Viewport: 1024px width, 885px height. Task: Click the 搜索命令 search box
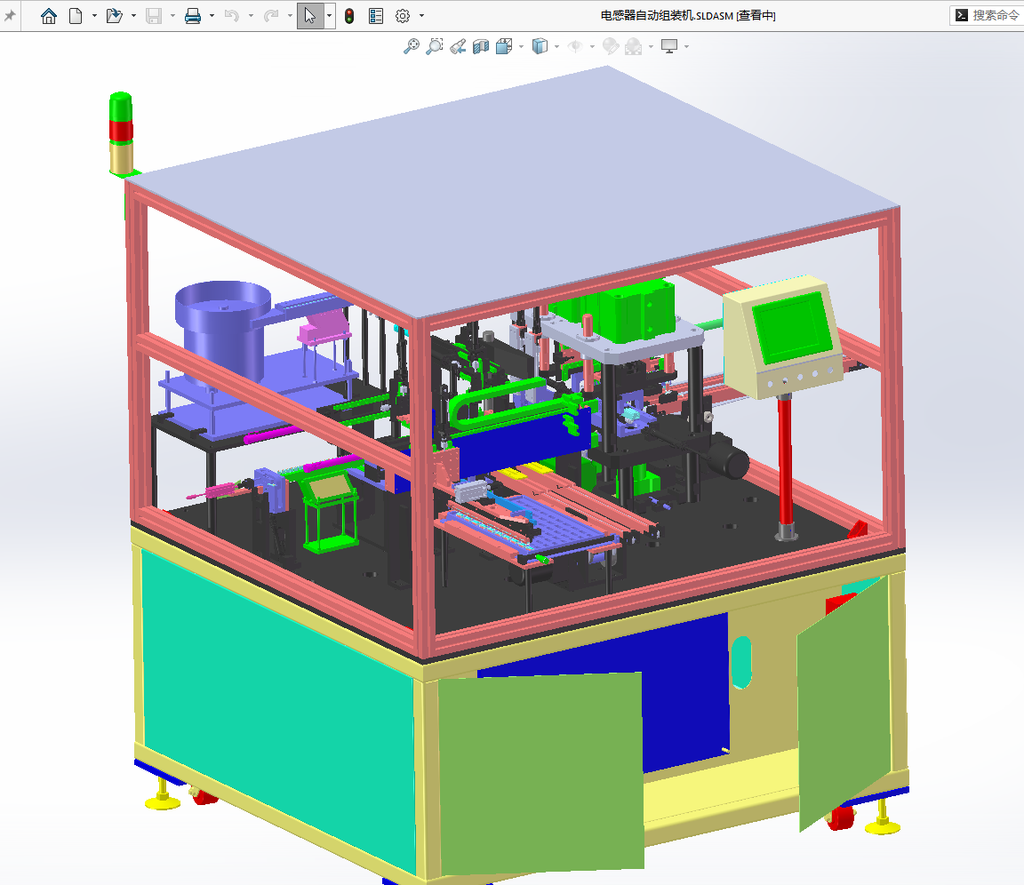tap(987, 15)
